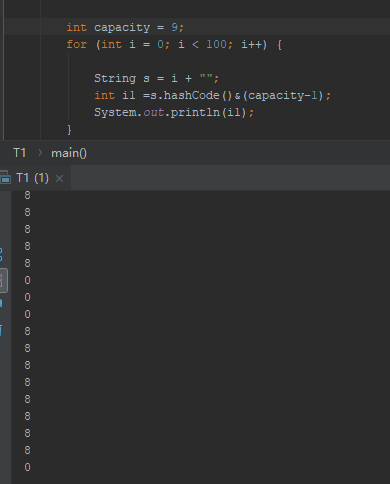
Task: Click the line 'String s = i + "";'
Action: (x=156, y=78)
